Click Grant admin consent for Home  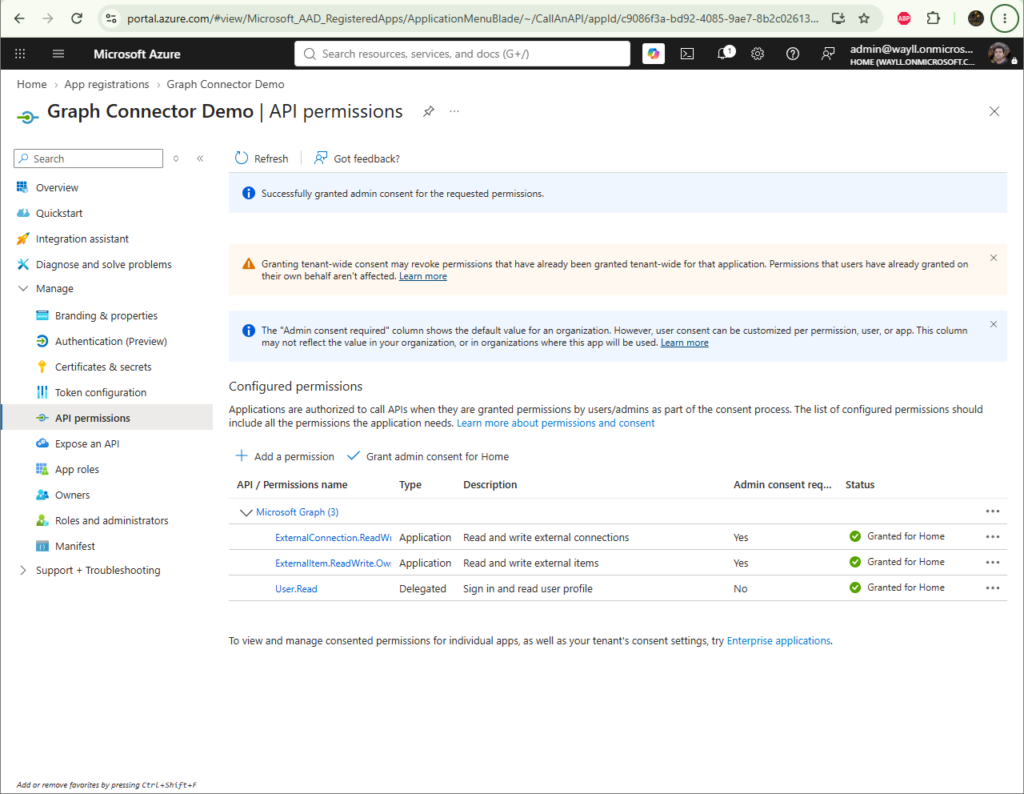pyautogui.click(x=428, y=456)
